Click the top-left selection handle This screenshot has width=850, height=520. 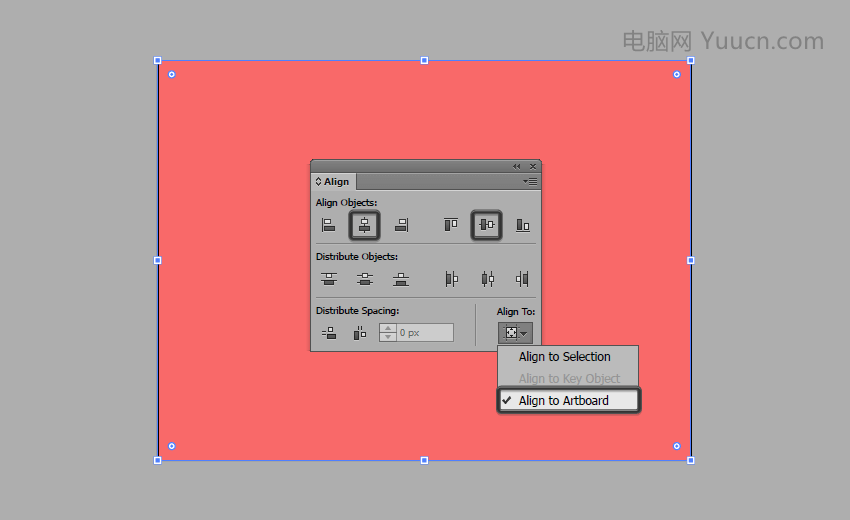[158, 61]
